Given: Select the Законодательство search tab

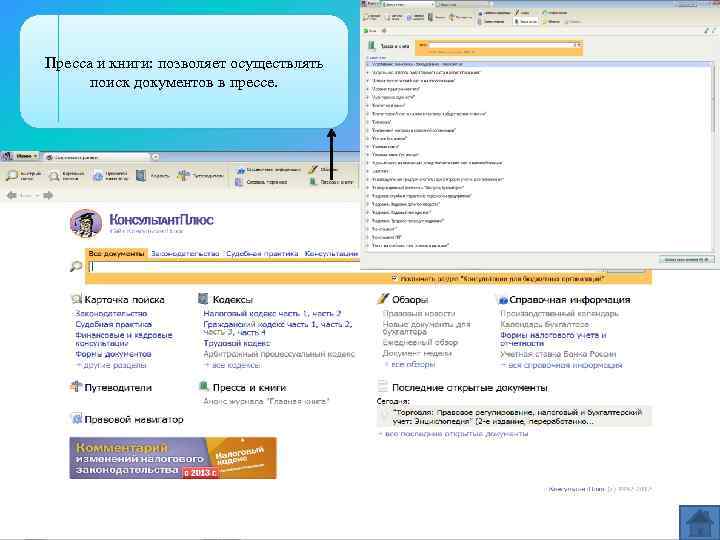Looking at the screenshot, I should (x=185, y=253).
